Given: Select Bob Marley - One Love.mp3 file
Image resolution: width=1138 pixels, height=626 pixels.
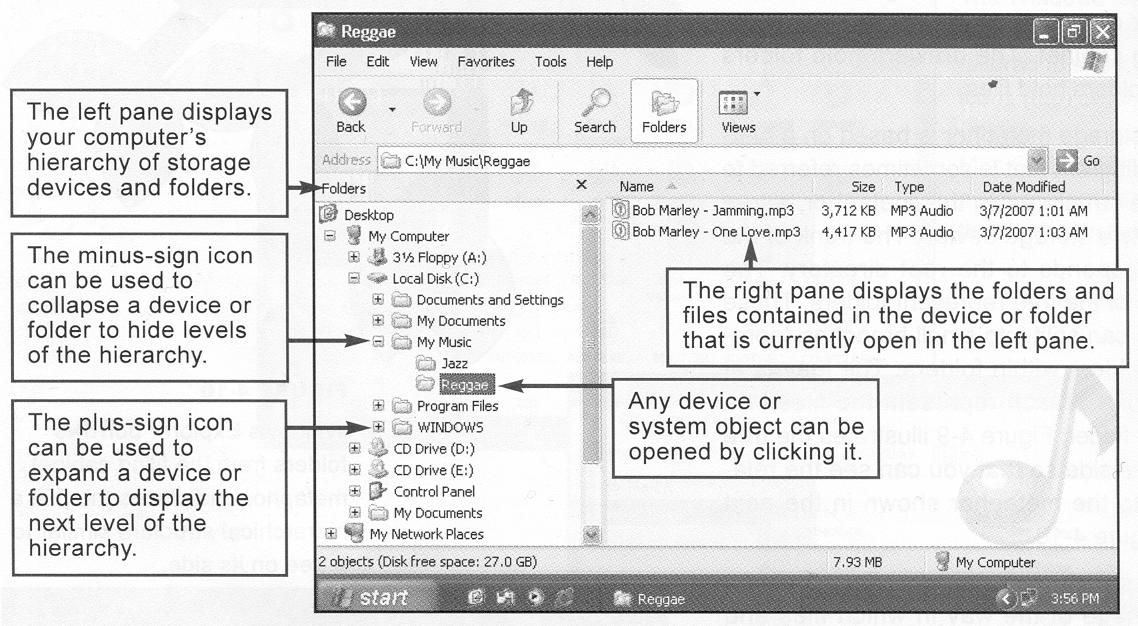Looking at the screenshot, I should click(716, 231).
